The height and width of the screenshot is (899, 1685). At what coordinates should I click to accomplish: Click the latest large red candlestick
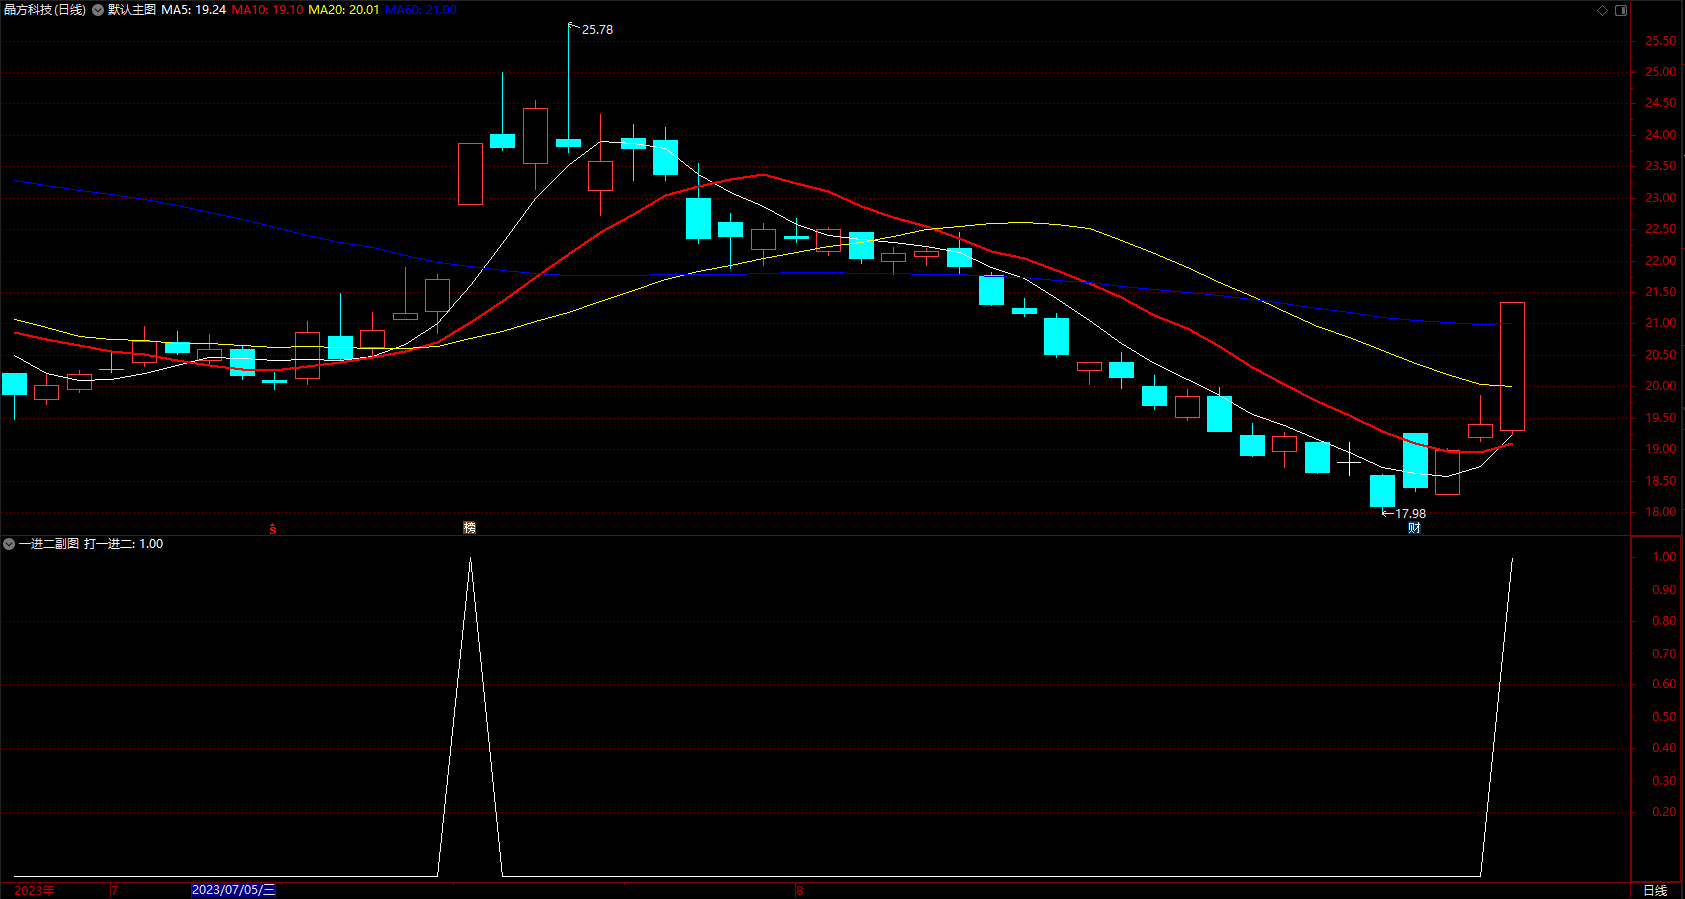tap(1512, 366)
